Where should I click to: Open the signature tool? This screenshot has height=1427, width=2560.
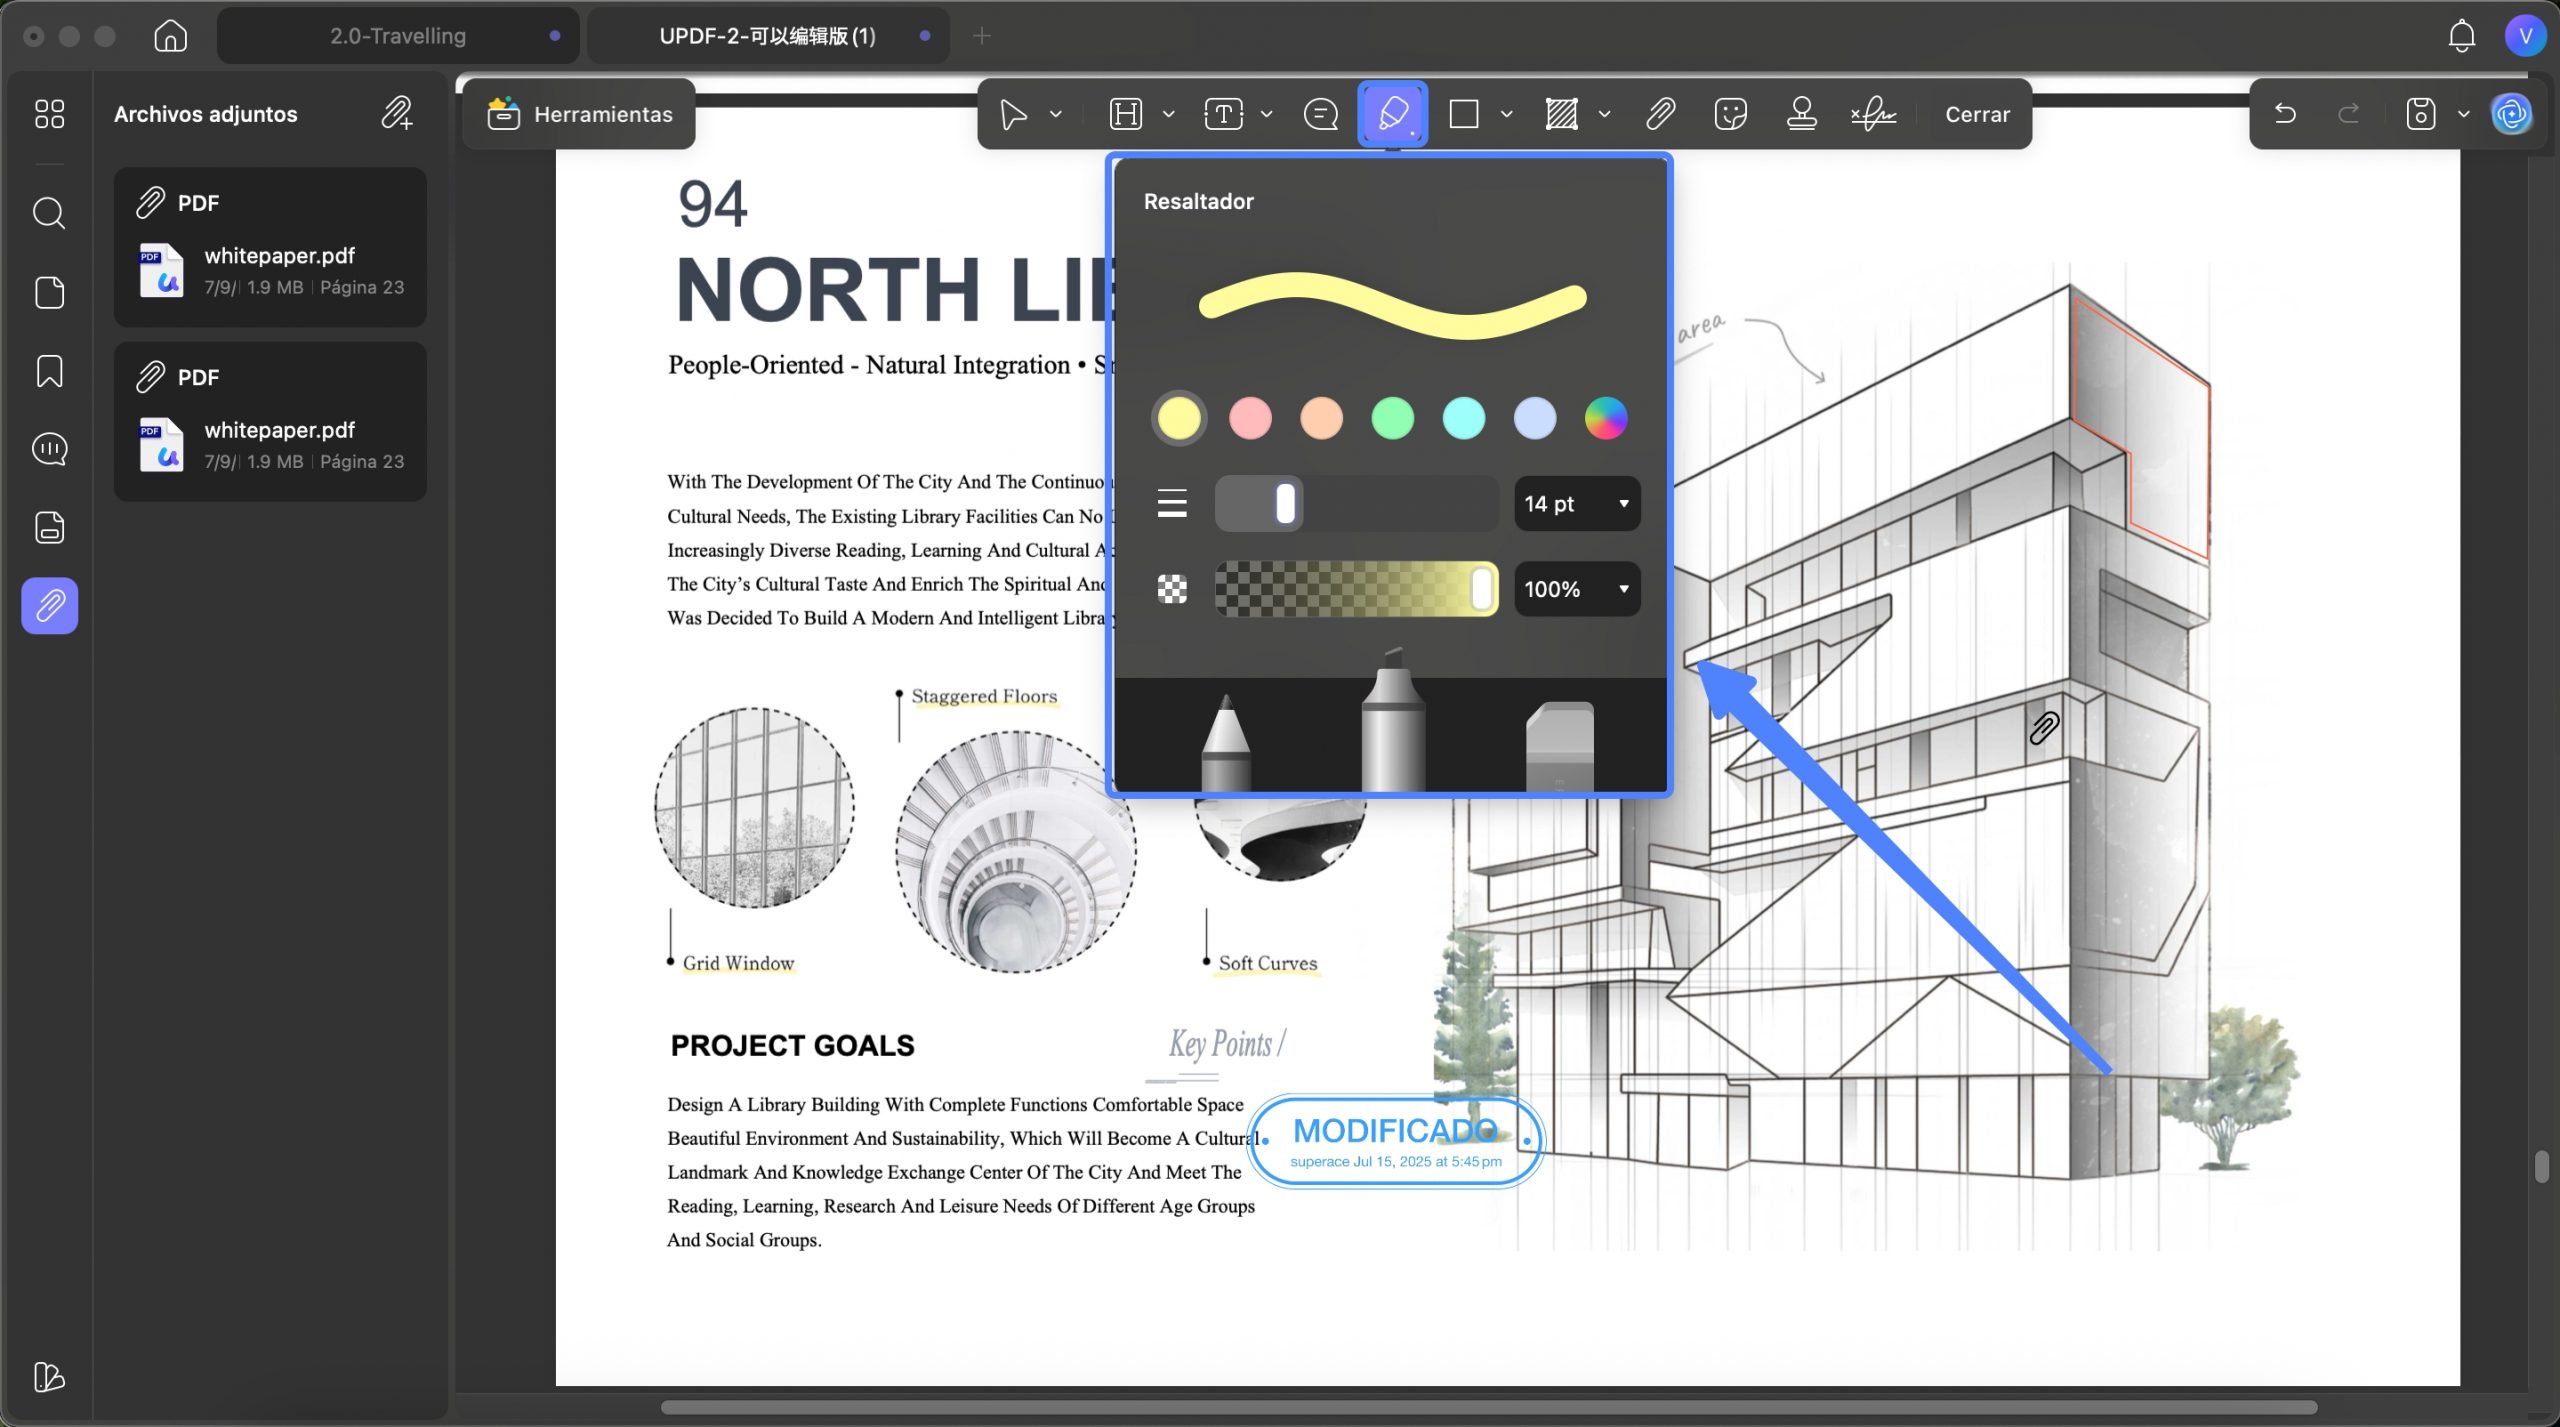1873,114
